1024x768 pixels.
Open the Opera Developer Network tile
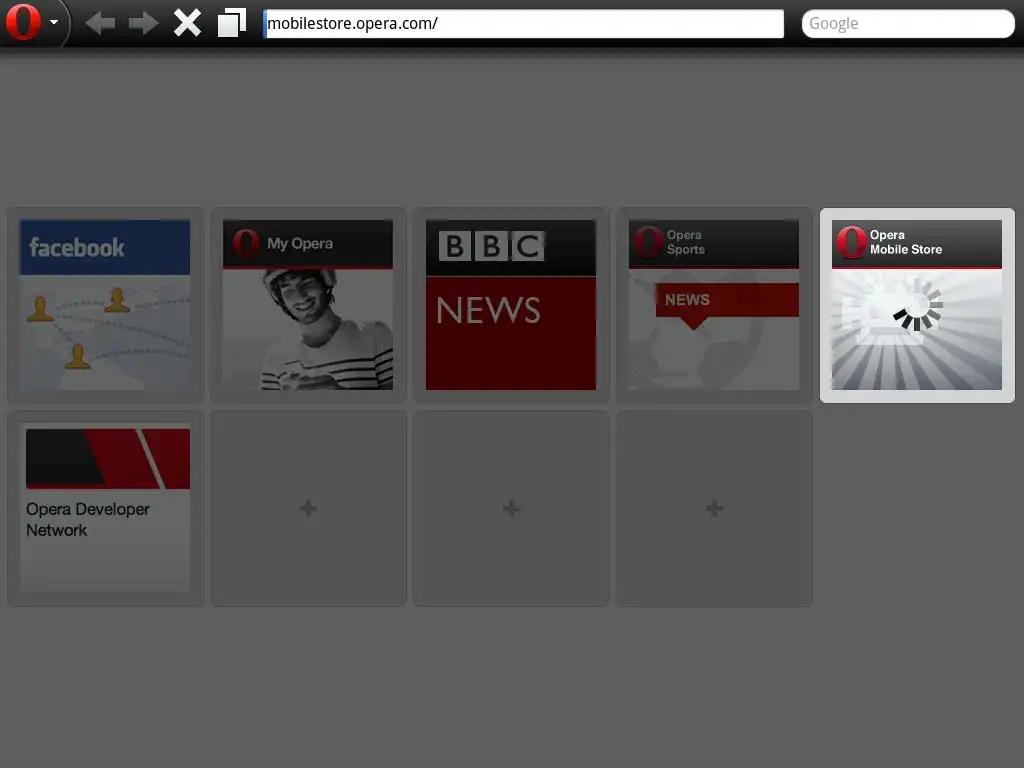pyautogui.click(x=105, y=508)
